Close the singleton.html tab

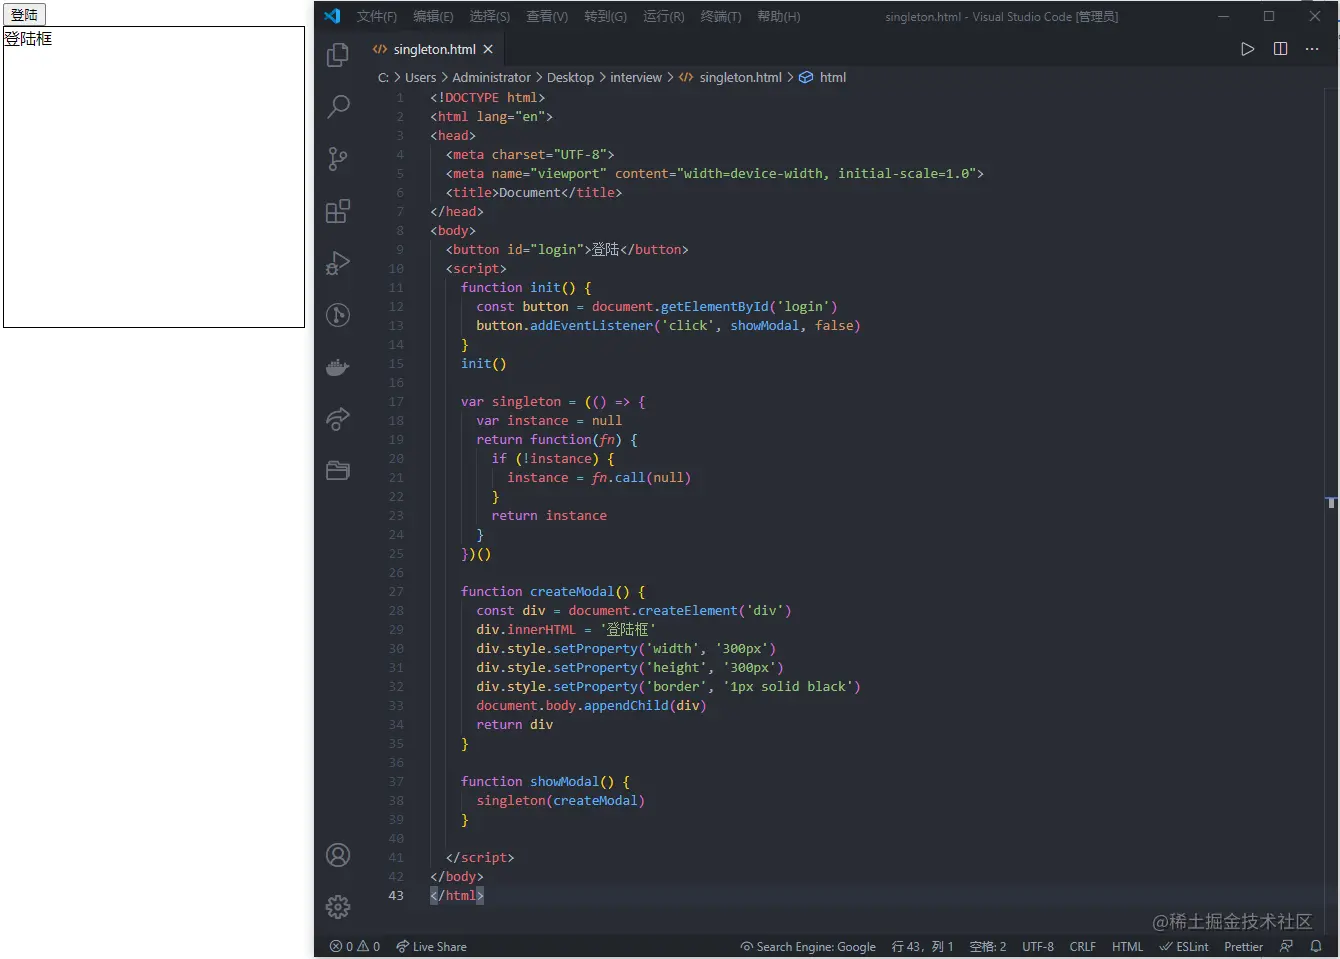(488, 49)
